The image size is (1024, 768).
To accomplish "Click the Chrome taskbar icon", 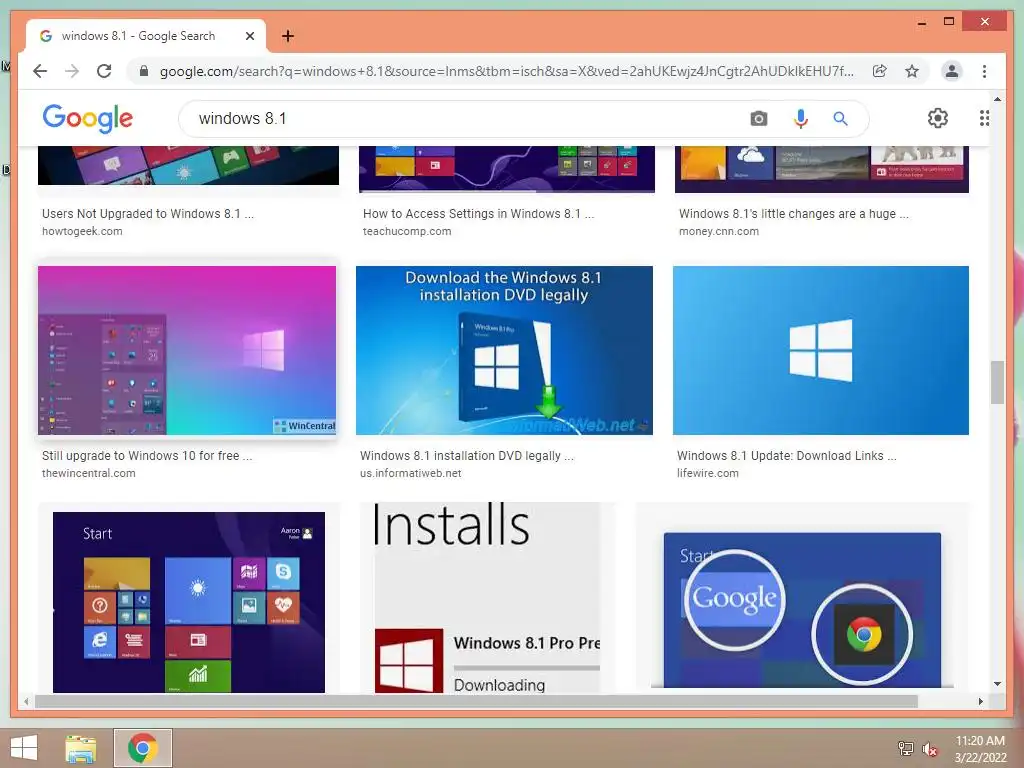I will click(x=142, y=748).
